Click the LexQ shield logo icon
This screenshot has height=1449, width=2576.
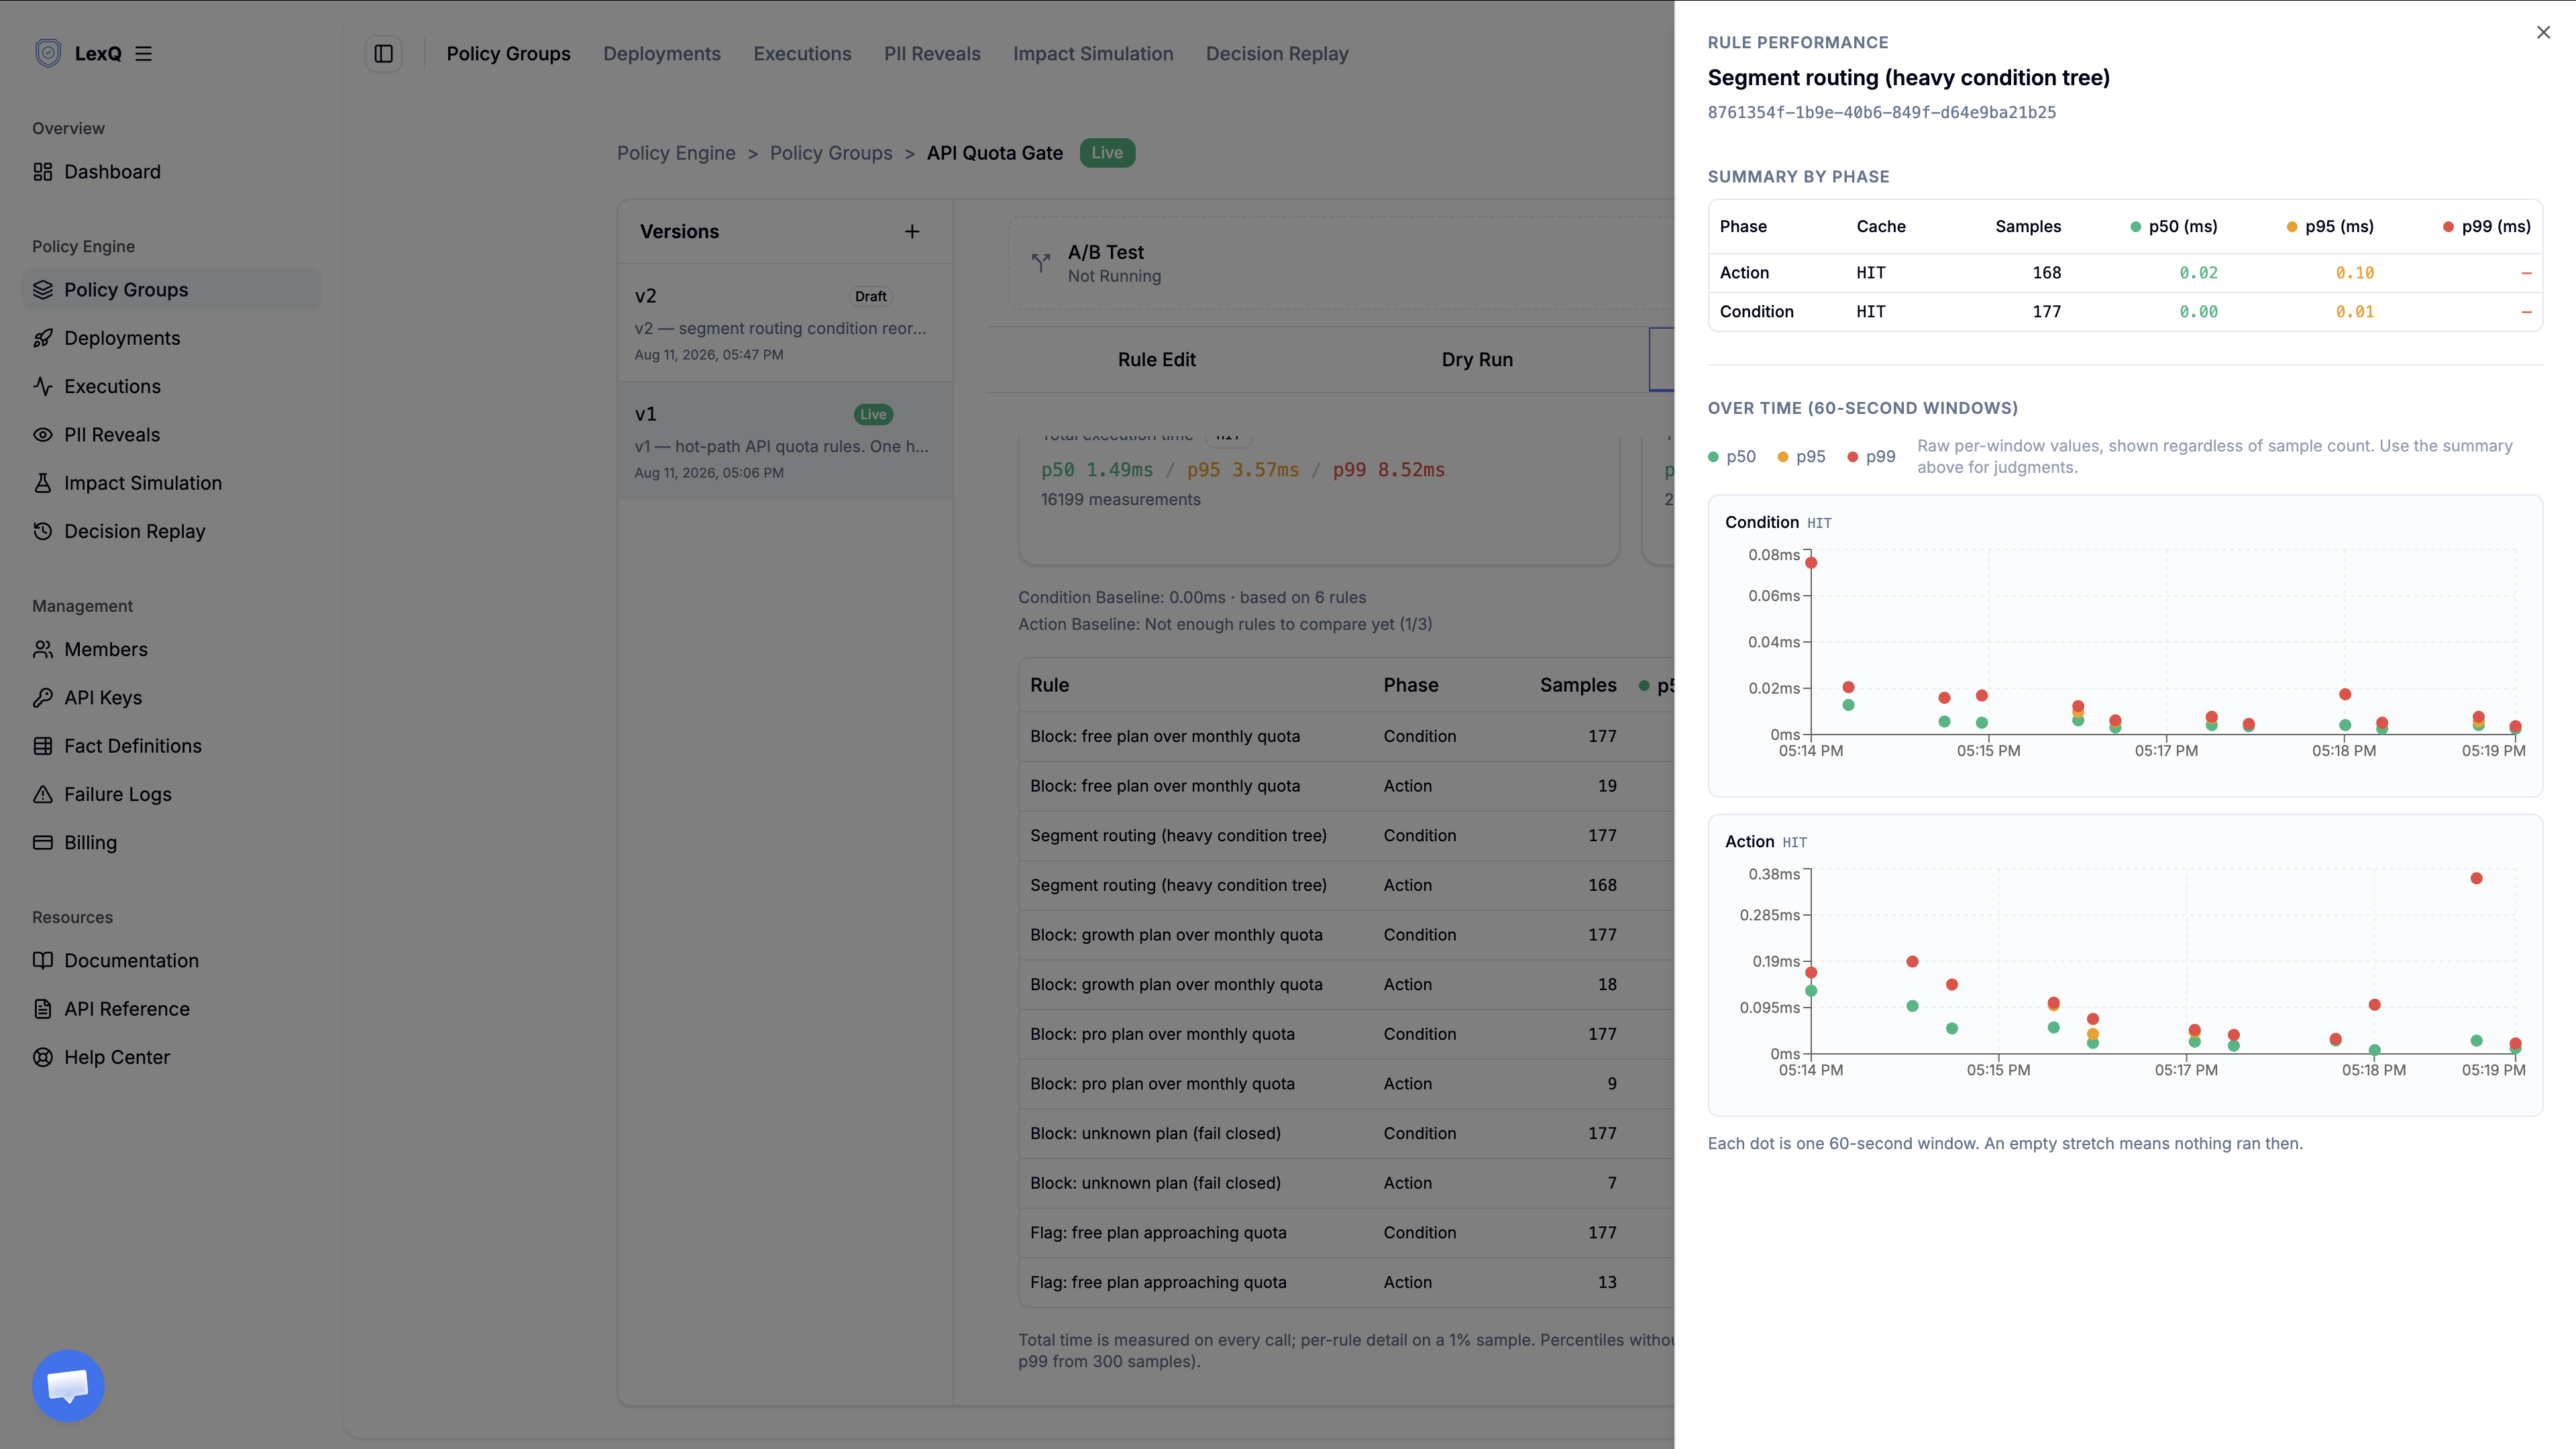click(x=48, y=53)
